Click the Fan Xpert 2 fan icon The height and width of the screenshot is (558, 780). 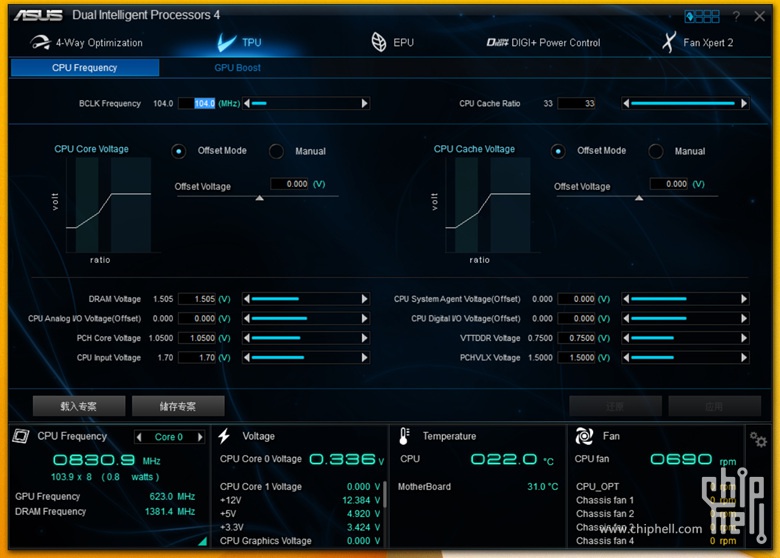[669, 42]
